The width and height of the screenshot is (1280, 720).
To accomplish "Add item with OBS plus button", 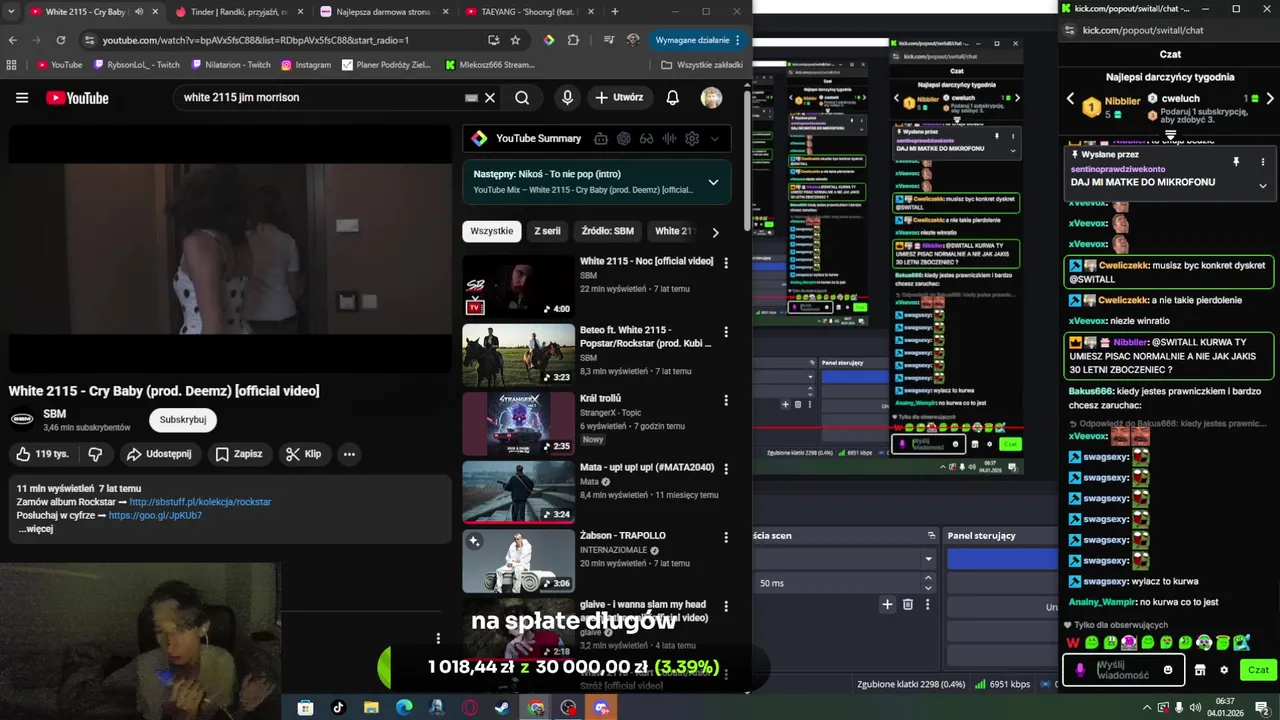I will (887, 604).
